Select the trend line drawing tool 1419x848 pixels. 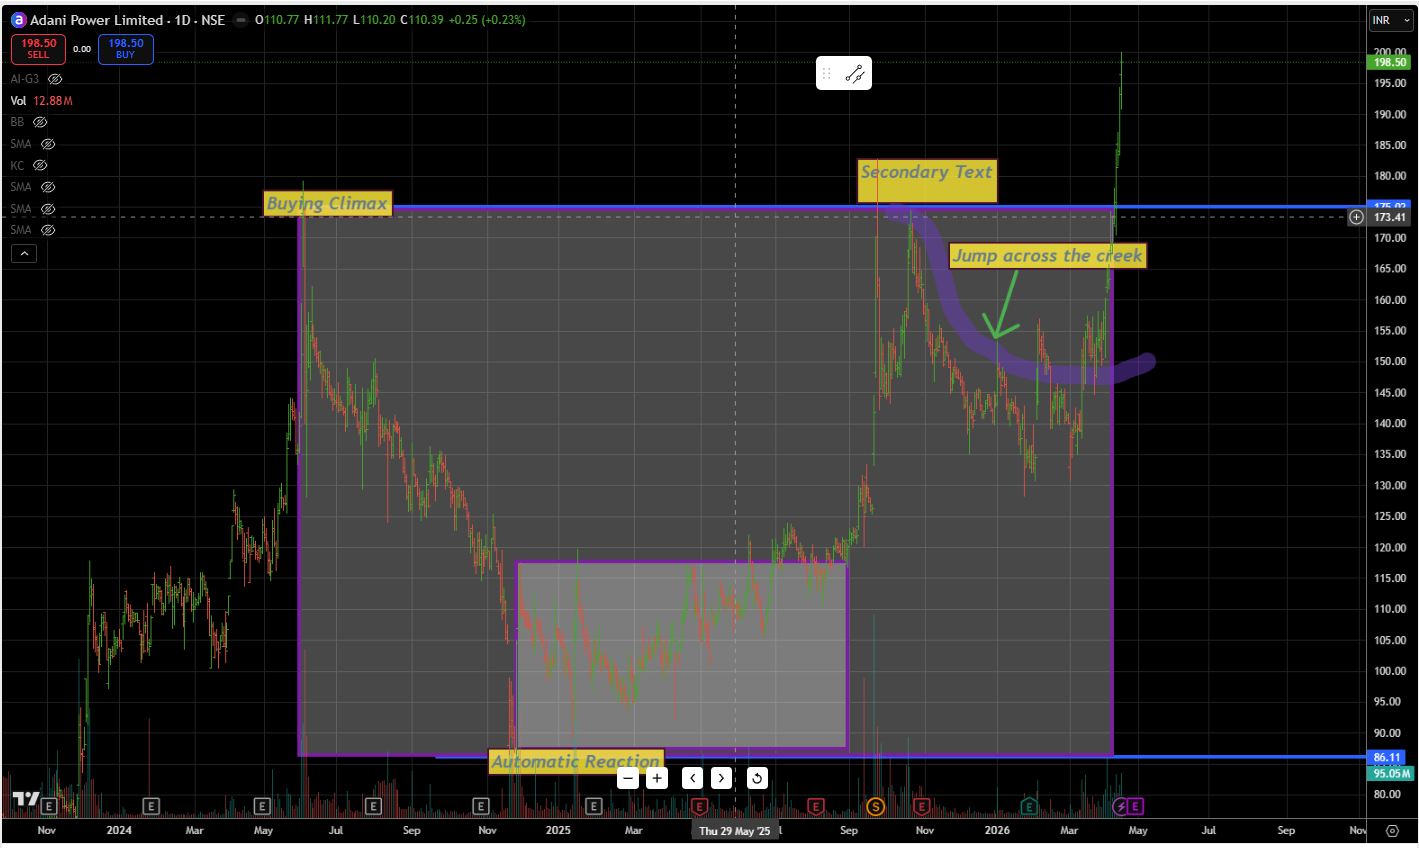pos(855,74)
